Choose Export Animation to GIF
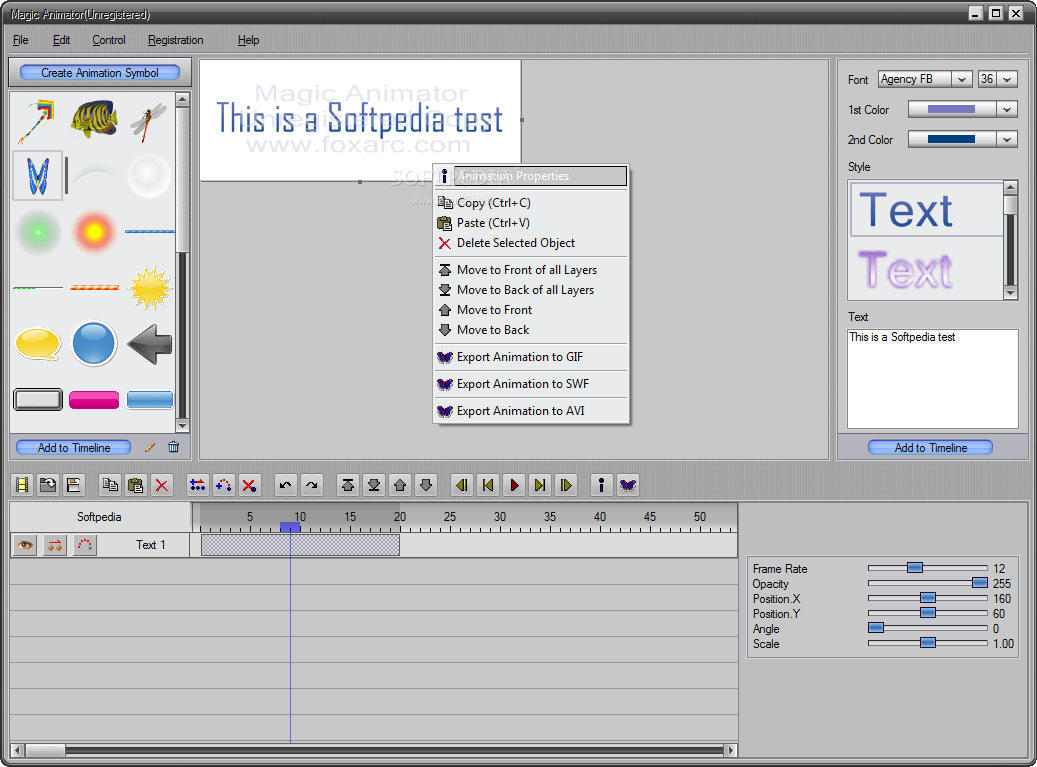This screenshot has width=1037, height=767. pyautogui.click(x=531, y=357)
